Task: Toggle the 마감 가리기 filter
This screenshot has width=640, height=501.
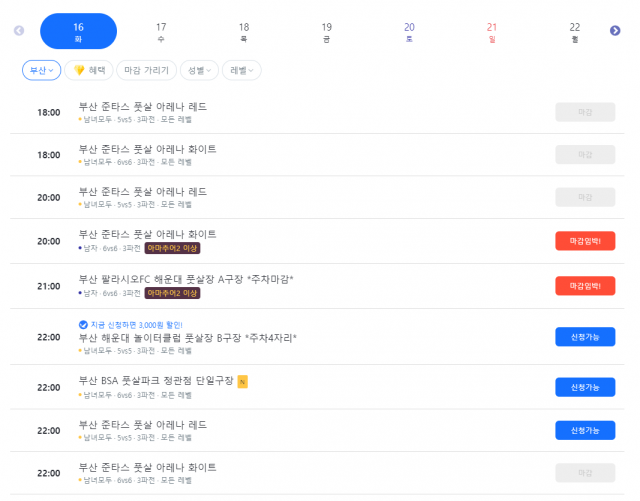Action: pos(146,70)
